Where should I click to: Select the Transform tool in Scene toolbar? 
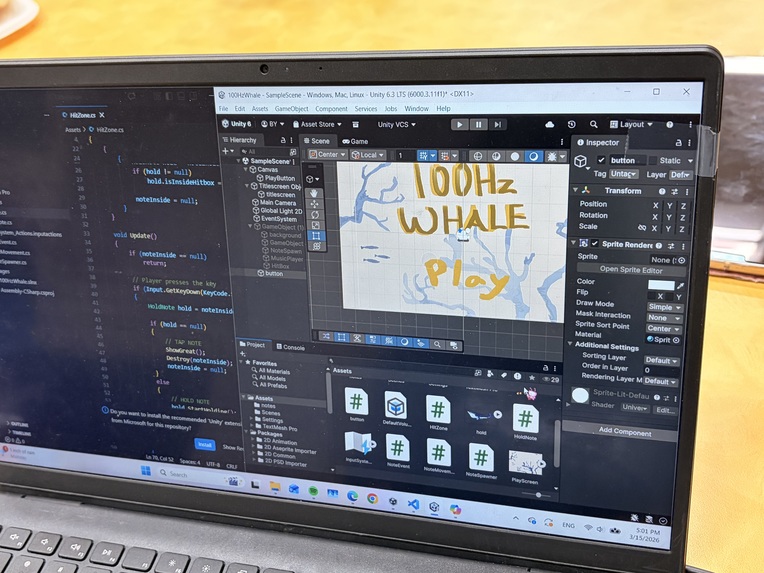click(317, 246)
